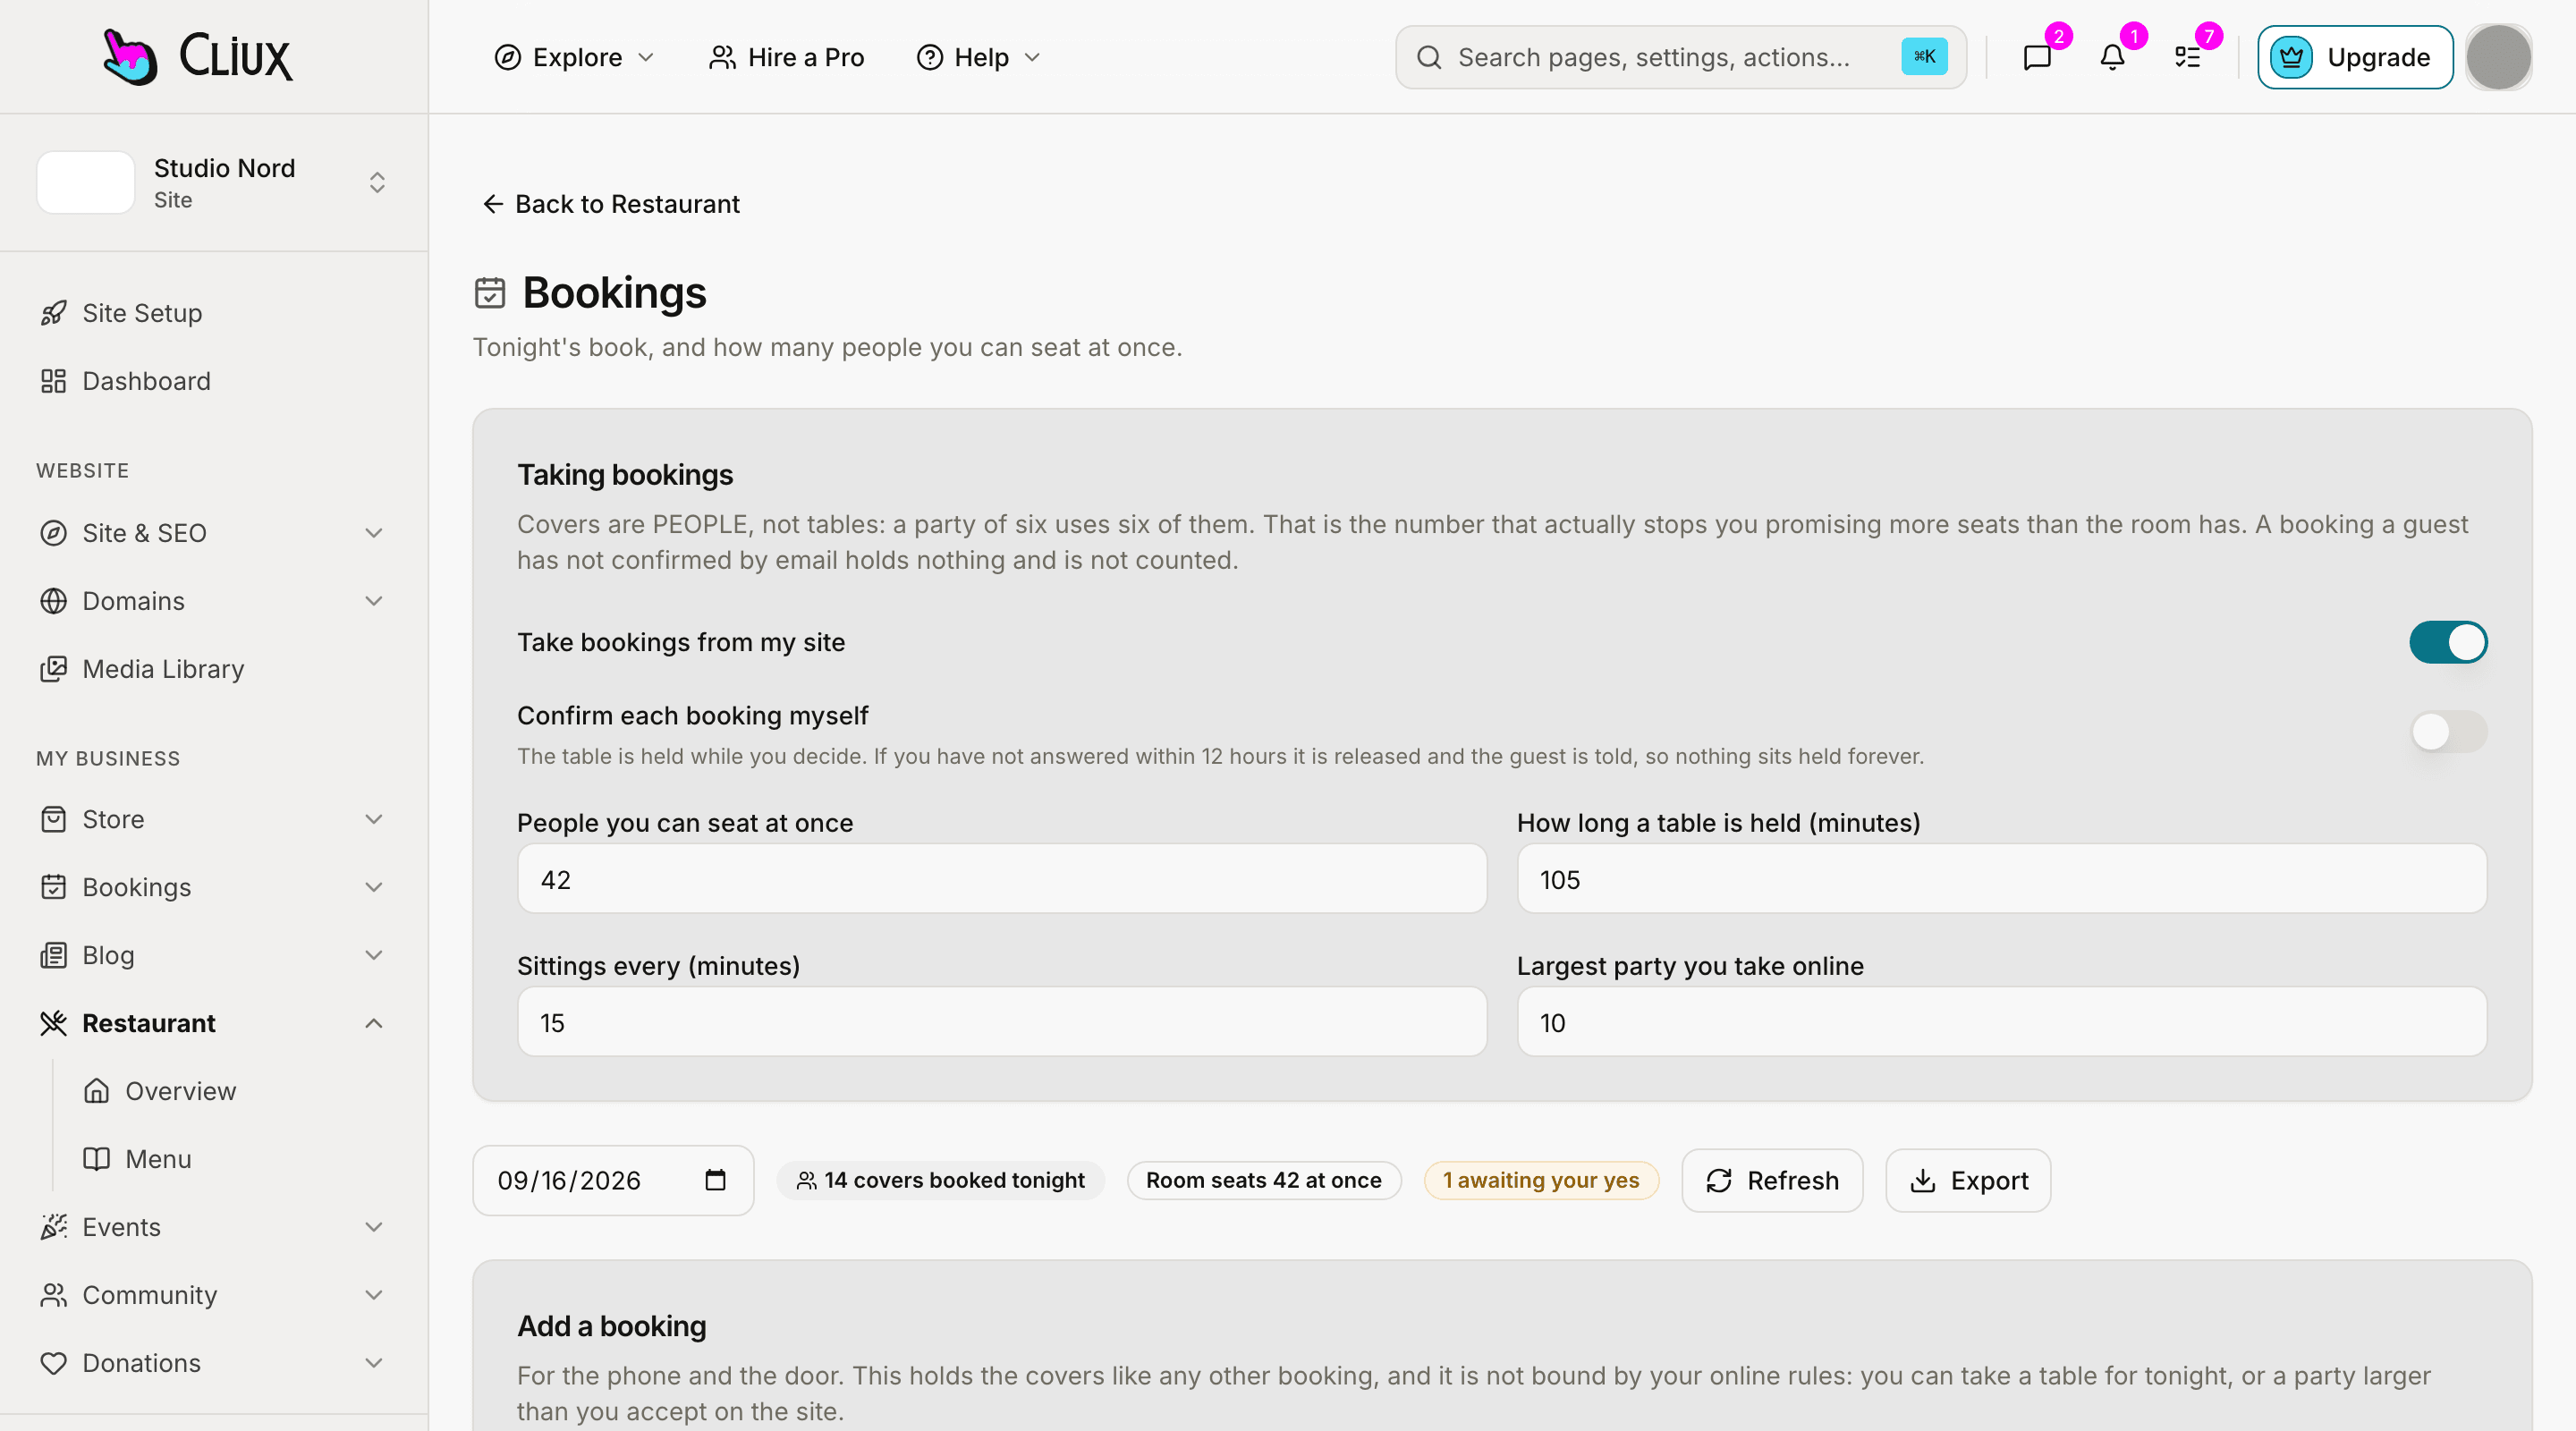Edit People you can seat at once field
The width and height of the screenshot is (2576, 1431).
pos(1002,879)
